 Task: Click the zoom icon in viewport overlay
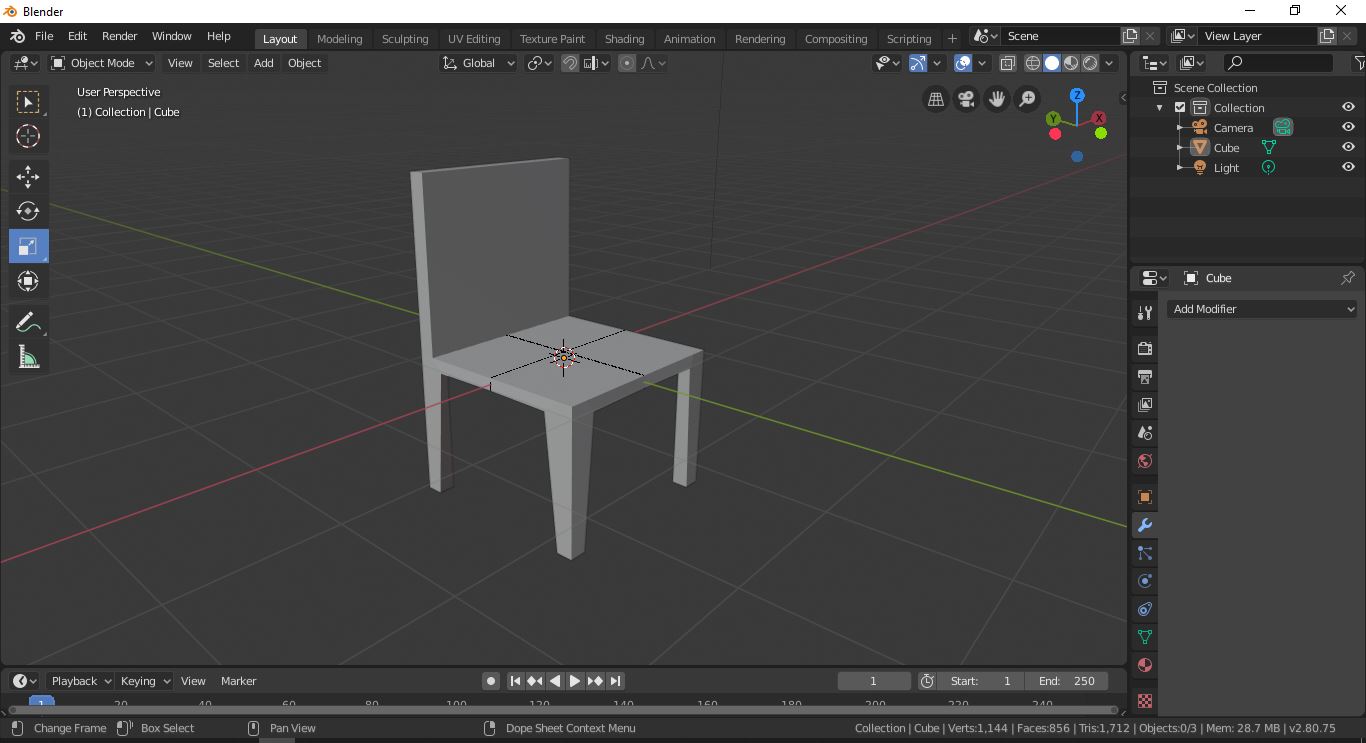tap(1027, 99)
